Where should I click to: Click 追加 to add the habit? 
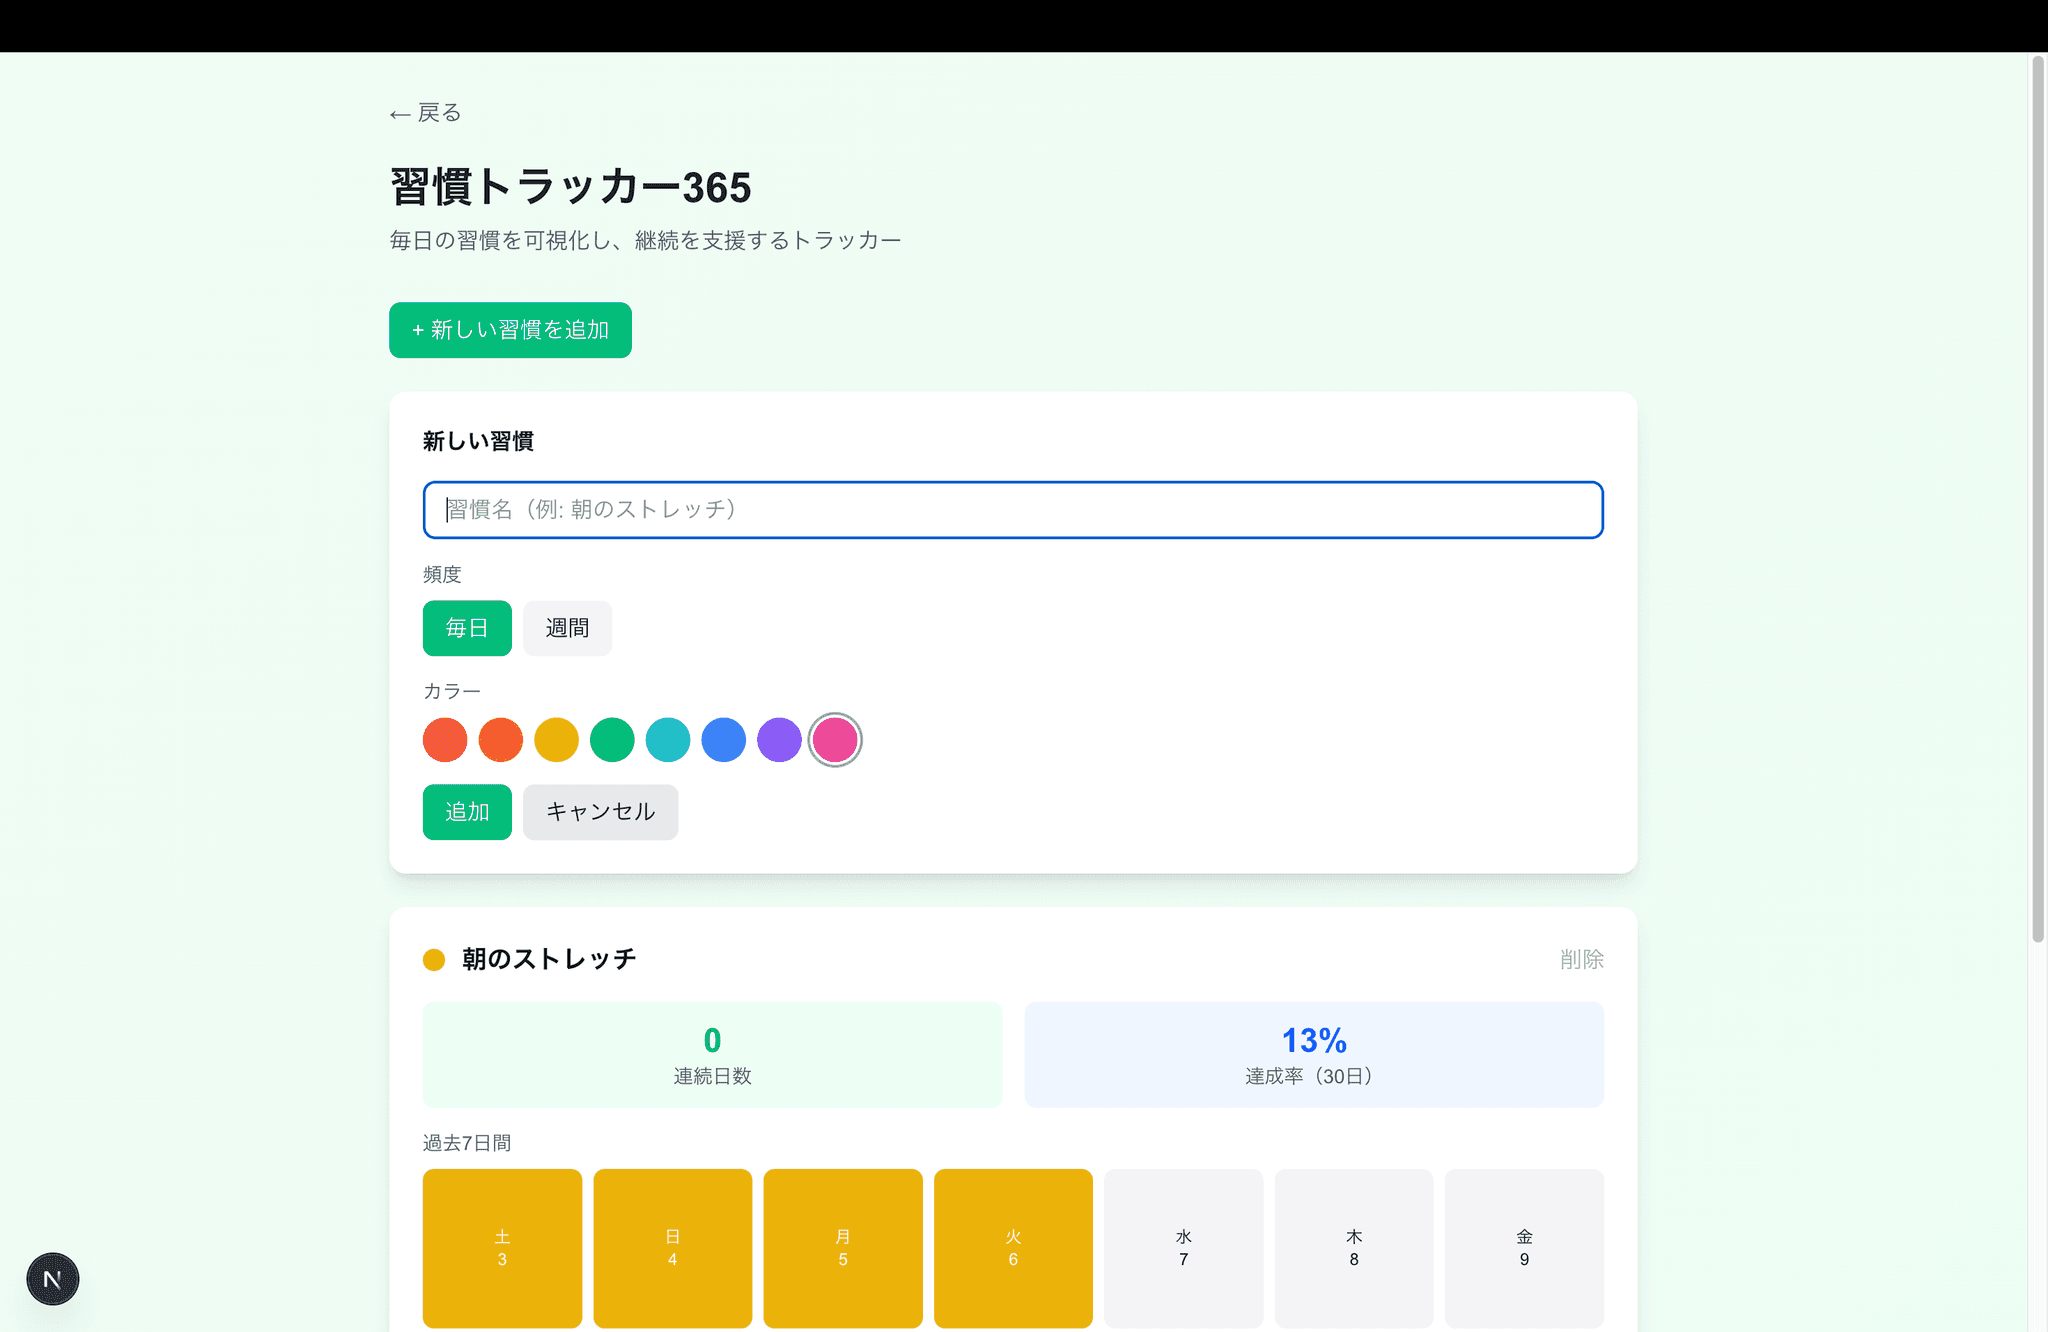click(x=466, y=812)
